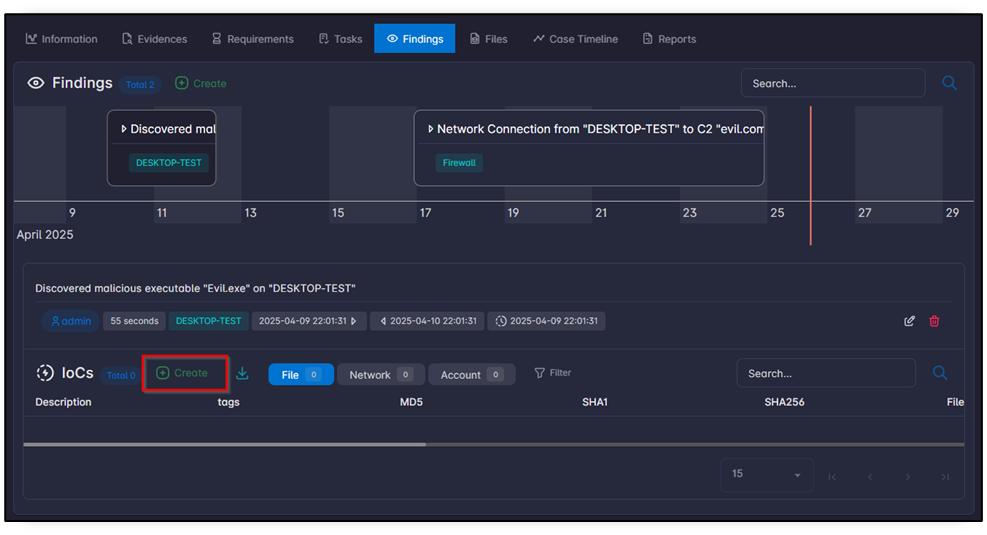
Task: Select the File IoC filter
Action: pyautogui.click(x=301, y=374)
